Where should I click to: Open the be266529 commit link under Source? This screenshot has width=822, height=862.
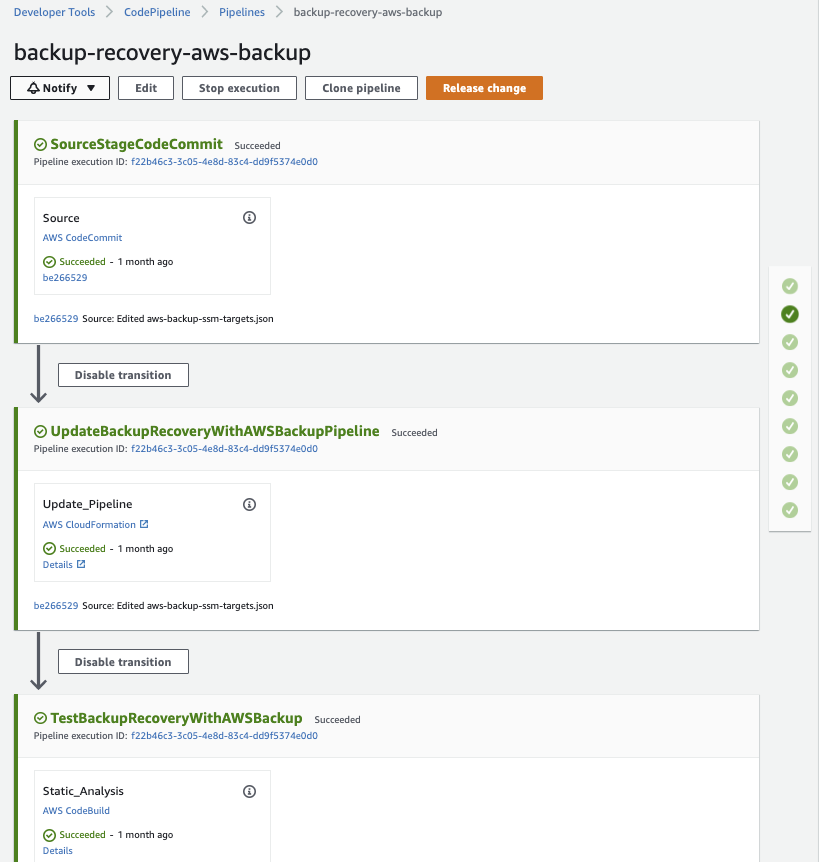tap(64, 277)
